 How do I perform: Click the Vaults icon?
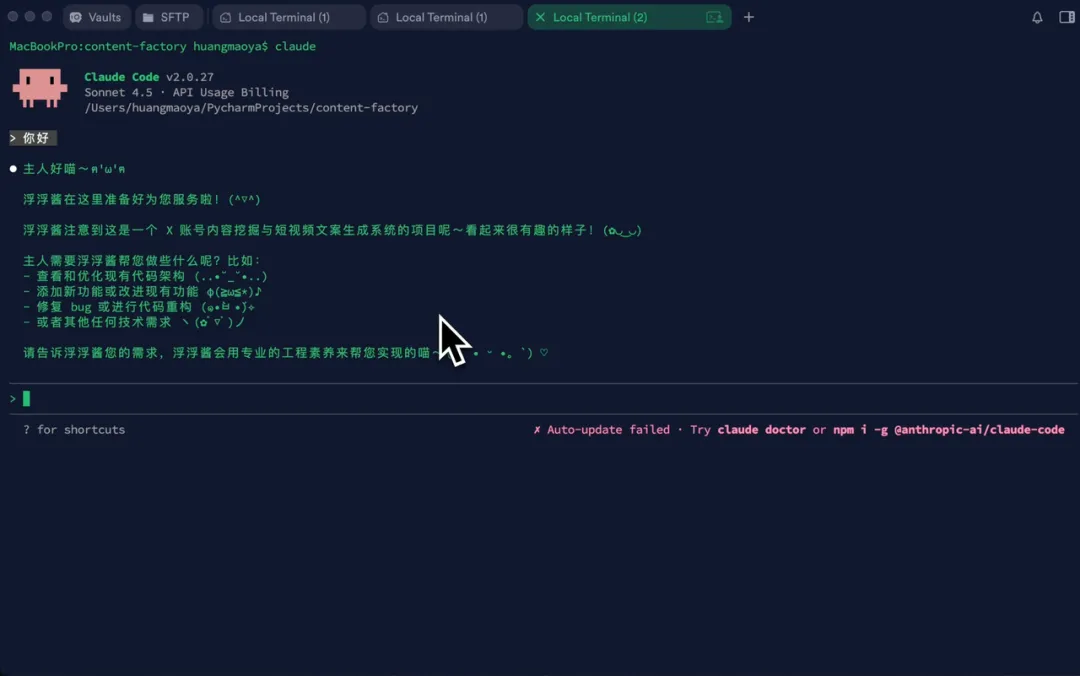(x=76, y=17)
